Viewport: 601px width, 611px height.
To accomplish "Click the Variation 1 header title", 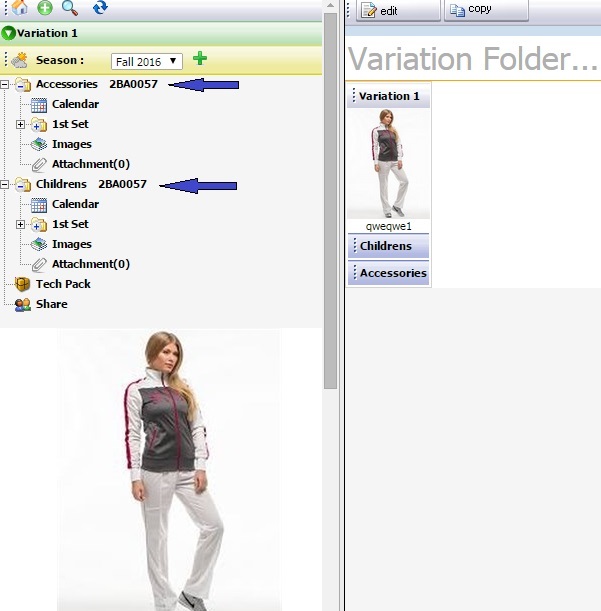I will pyautogui.click(x=47, y=33).
